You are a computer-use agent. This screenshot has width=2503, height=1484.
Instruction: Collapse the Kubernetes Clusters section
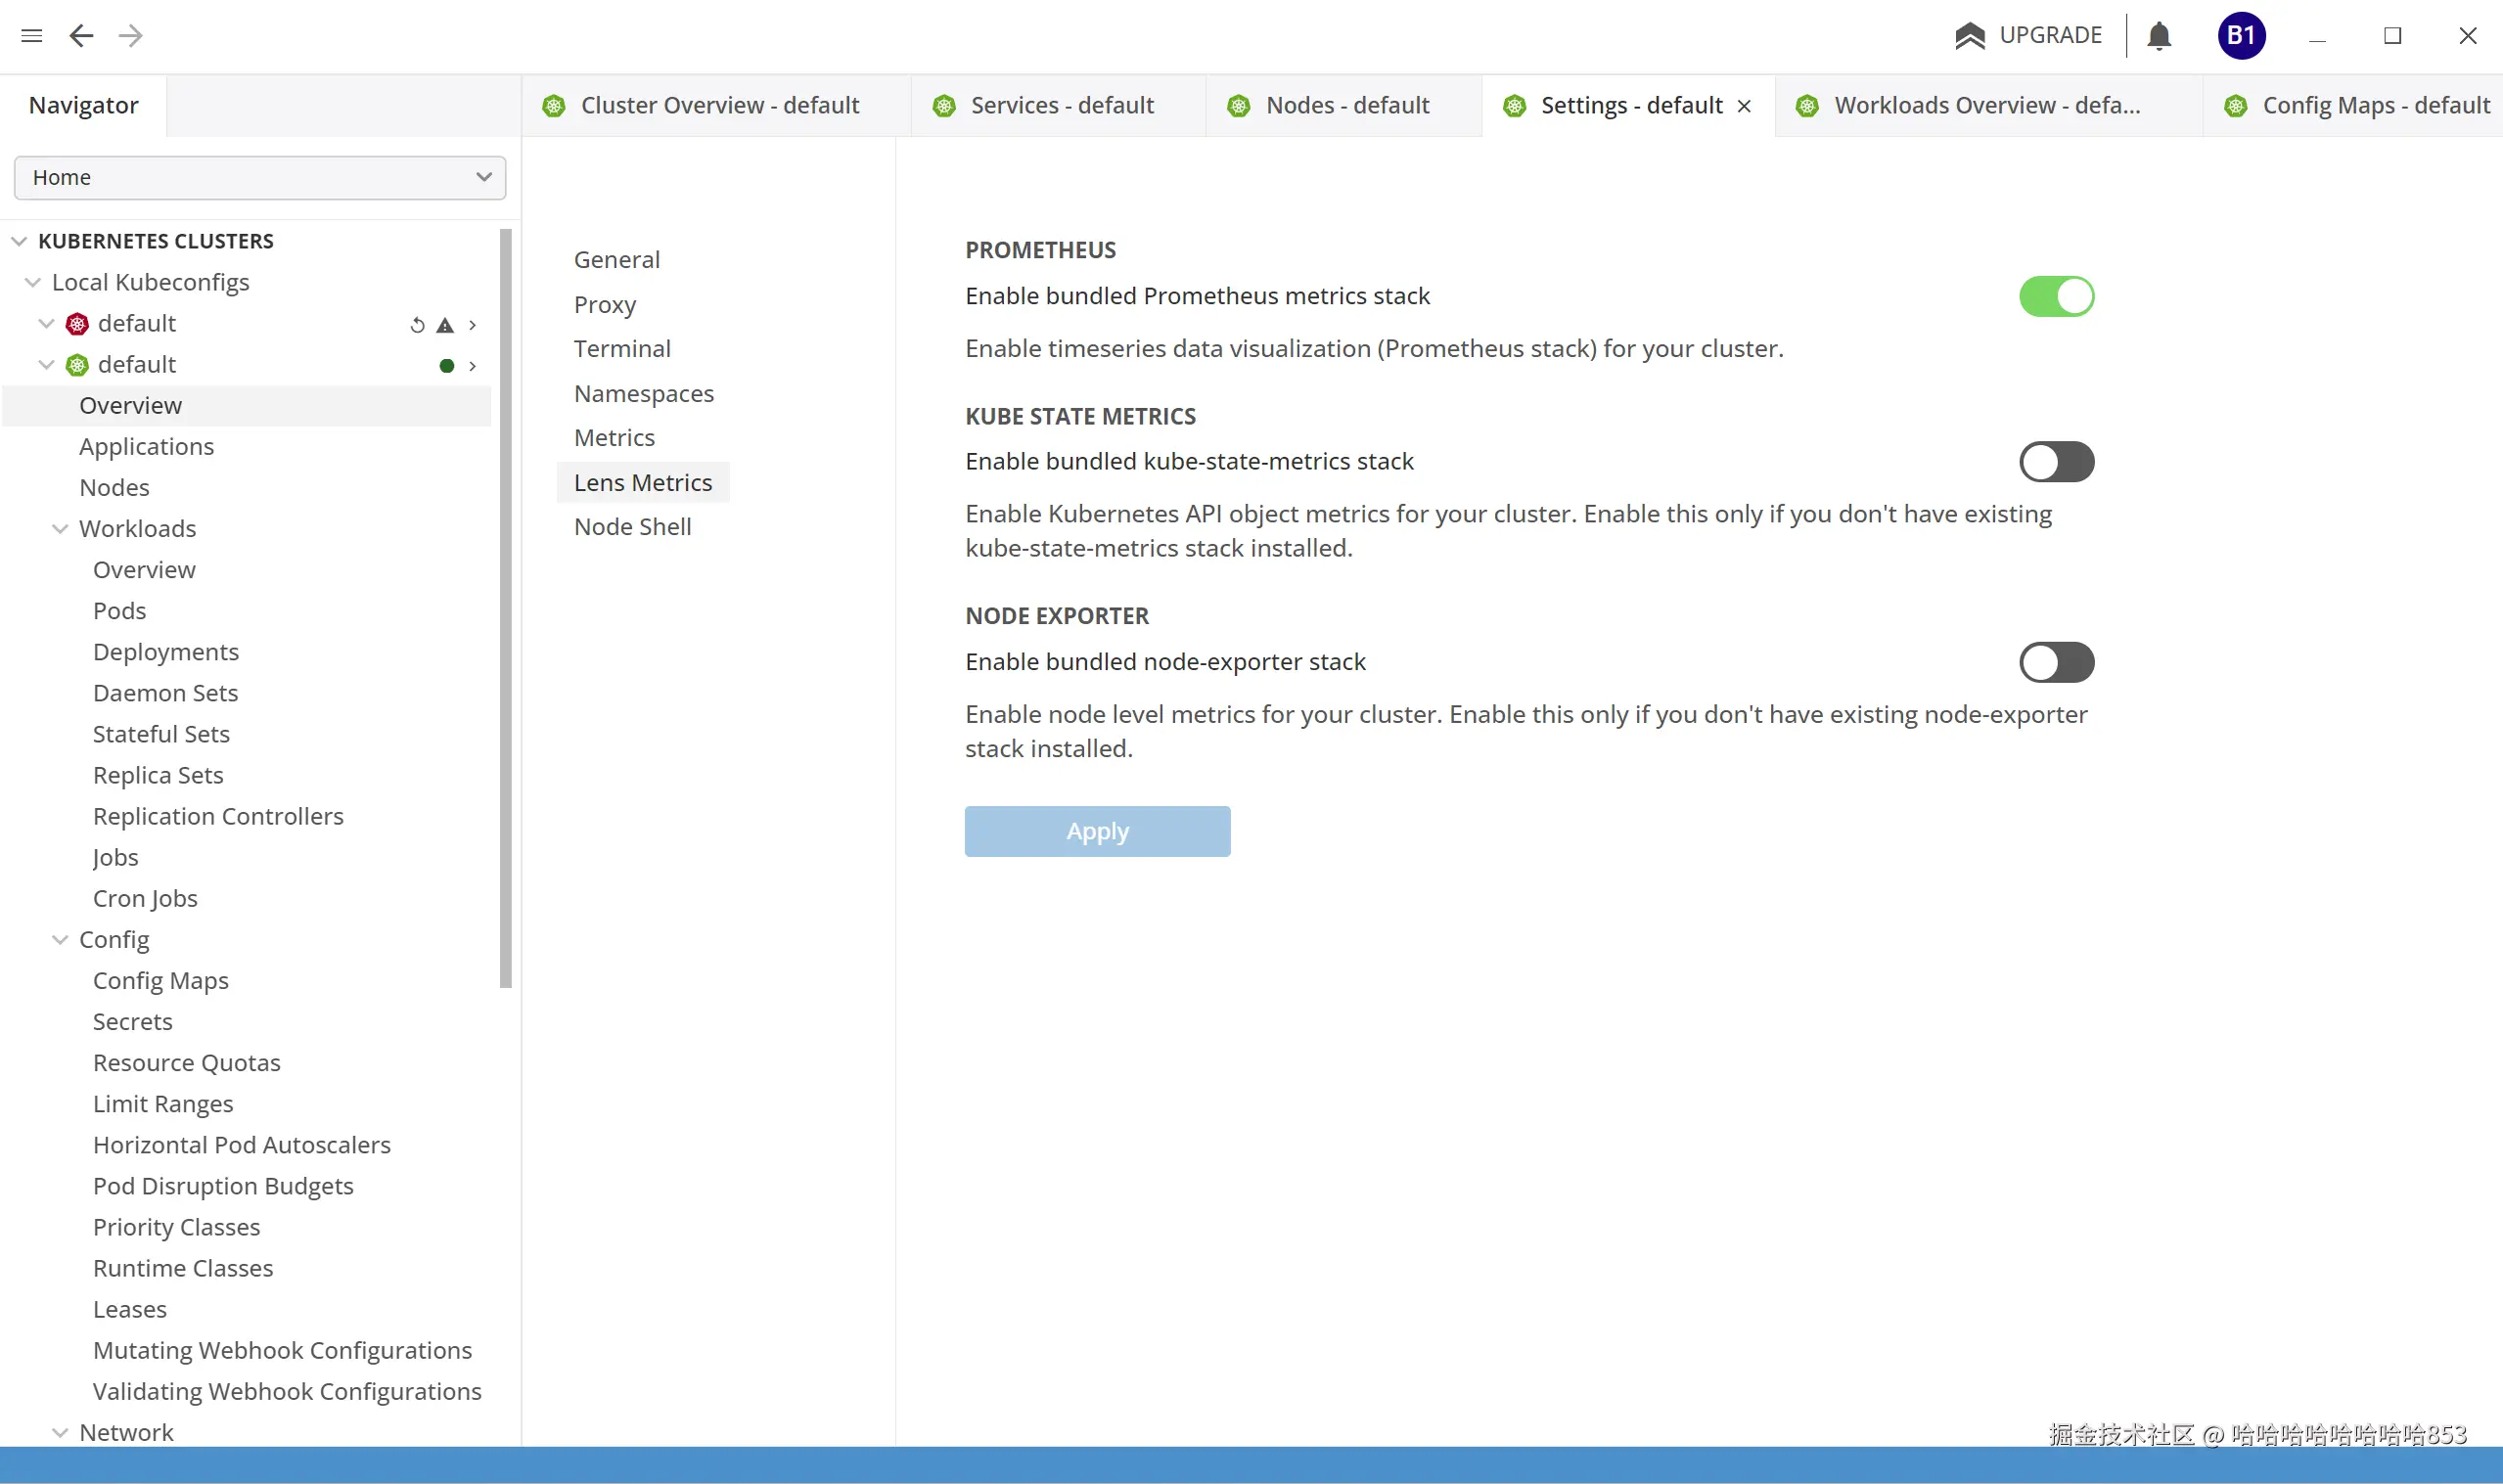coord(19,241)
